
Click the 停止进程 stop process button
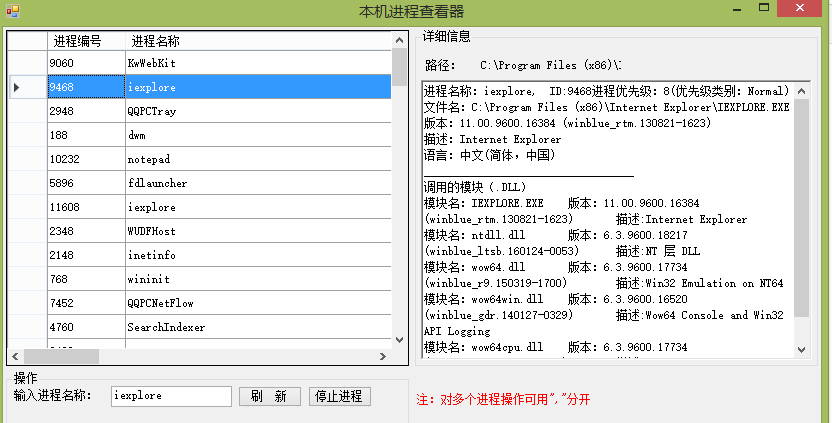(340, 396)
